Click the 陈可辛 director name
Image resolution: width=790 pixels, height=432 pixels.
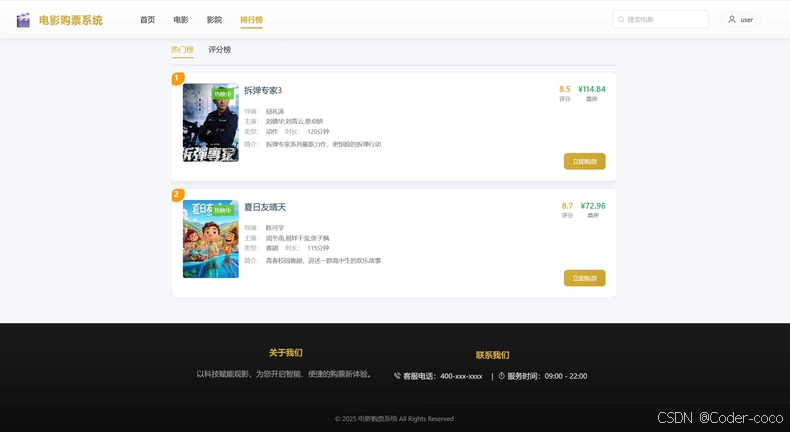(x=275, y=228)
